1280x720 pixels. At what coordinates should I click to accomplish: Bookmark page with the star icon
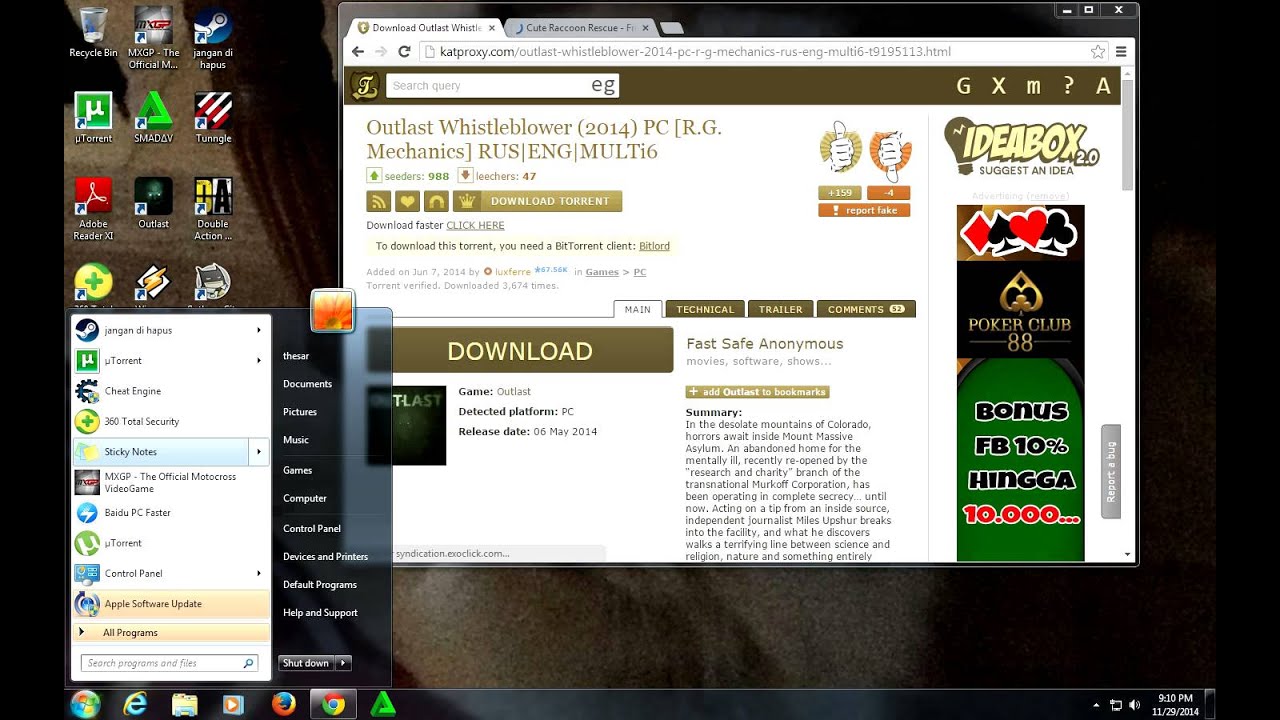pos(1098,52)
